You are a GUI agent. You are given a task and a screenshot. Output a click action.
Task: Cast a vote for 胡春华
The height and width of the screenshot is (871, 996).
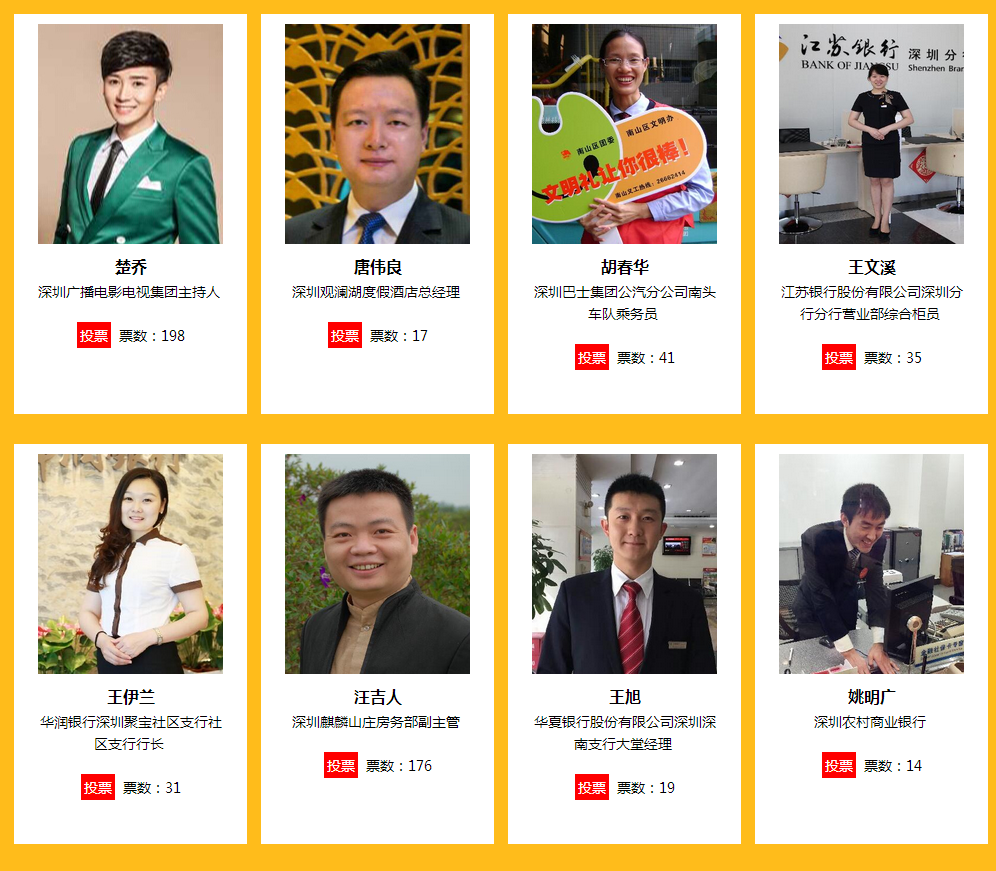592,358
